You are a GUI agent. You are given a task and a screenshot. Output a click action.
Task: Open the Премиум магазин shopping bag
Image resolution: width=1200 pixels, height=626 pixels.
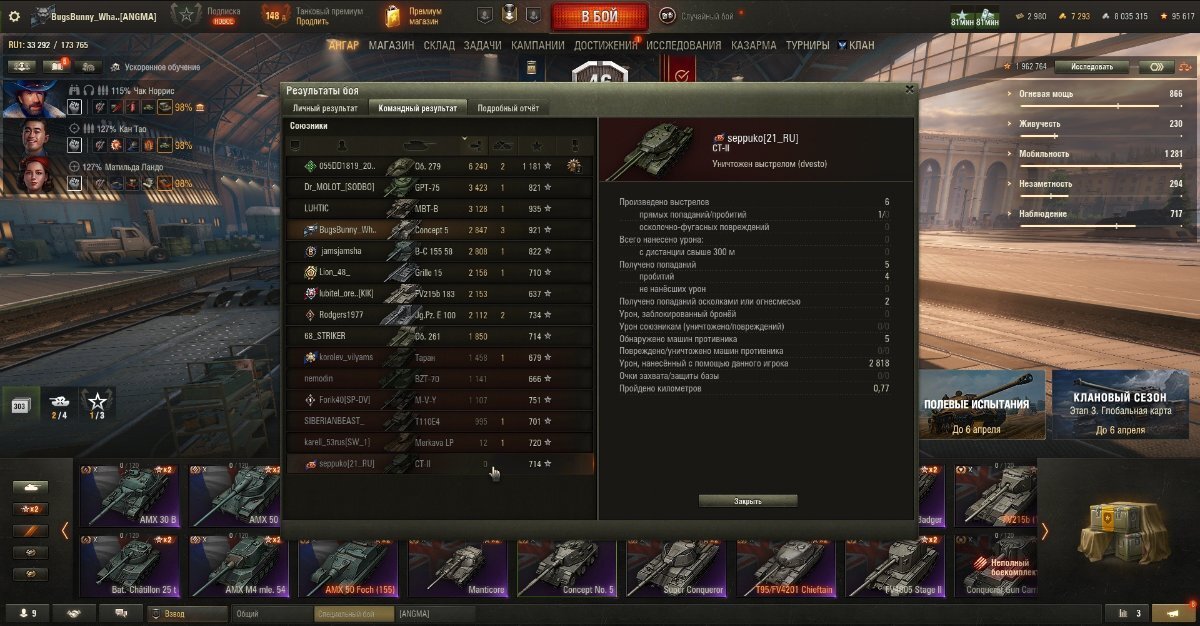[x=394, y=15]
